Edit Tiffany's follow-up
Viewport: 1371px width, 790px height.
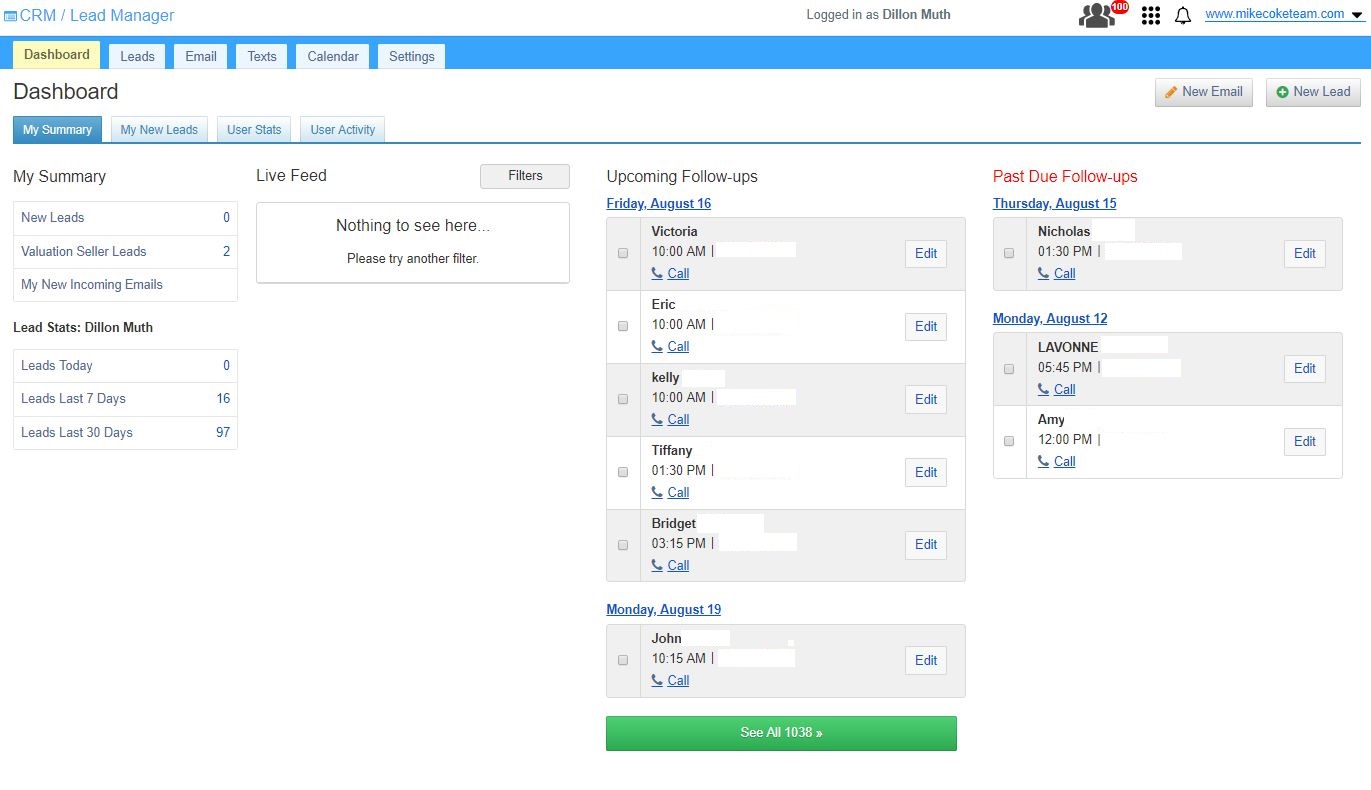pyautogui.click(x=926, y=473)
